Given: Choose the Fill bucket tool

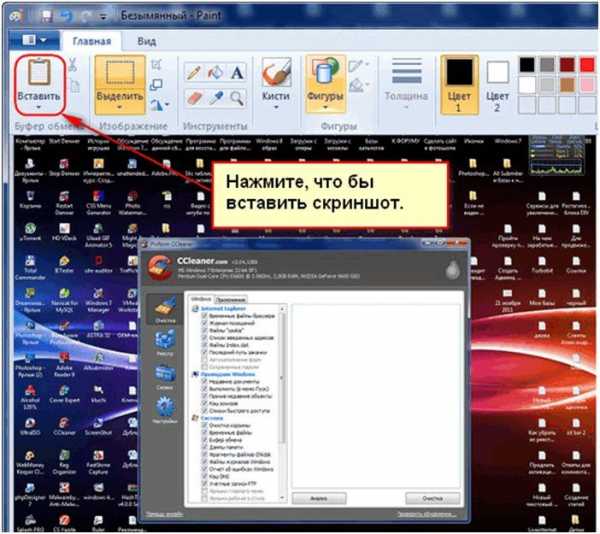Looking at the screenshot, I should [216, 71].
